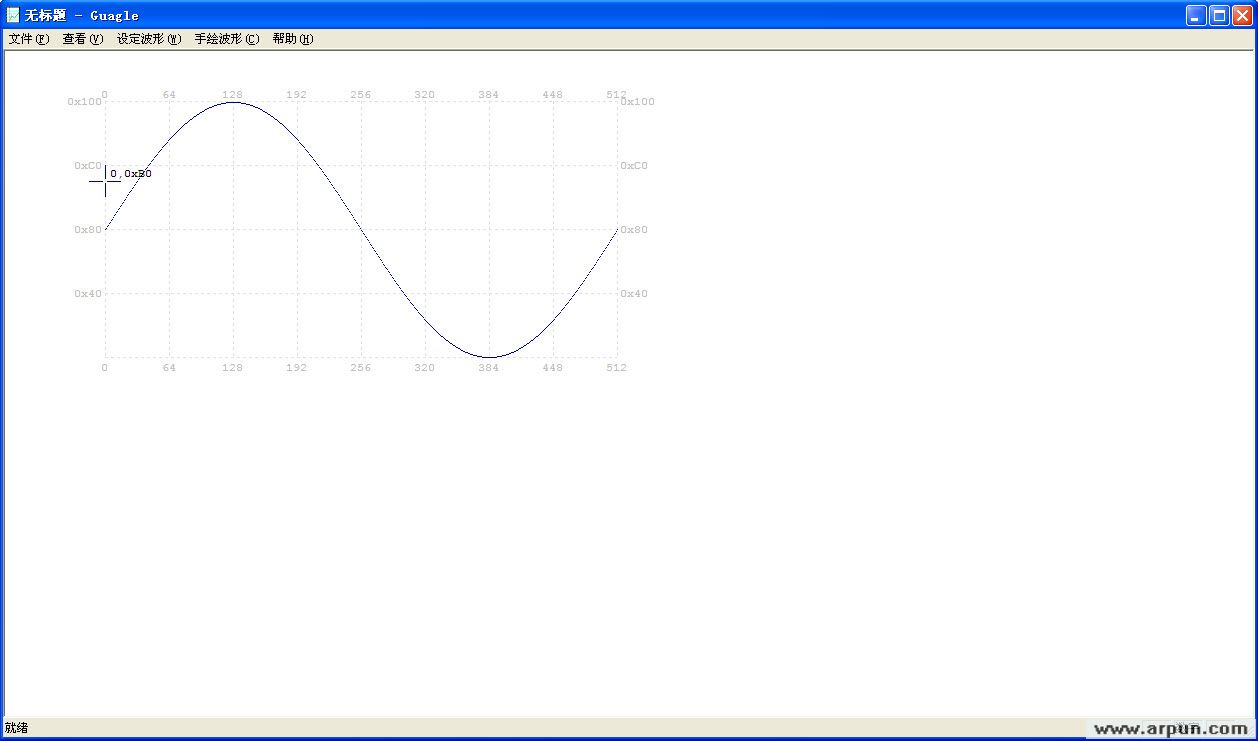This screenshot has height=741, width=1258.
Task: Click the sine wave peak at x=128
Action: point(233,102)
